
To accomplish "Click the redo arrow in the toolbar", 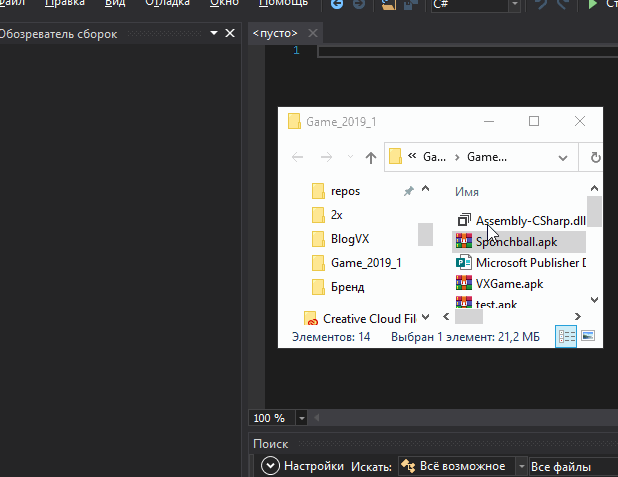I will [562, 4].
